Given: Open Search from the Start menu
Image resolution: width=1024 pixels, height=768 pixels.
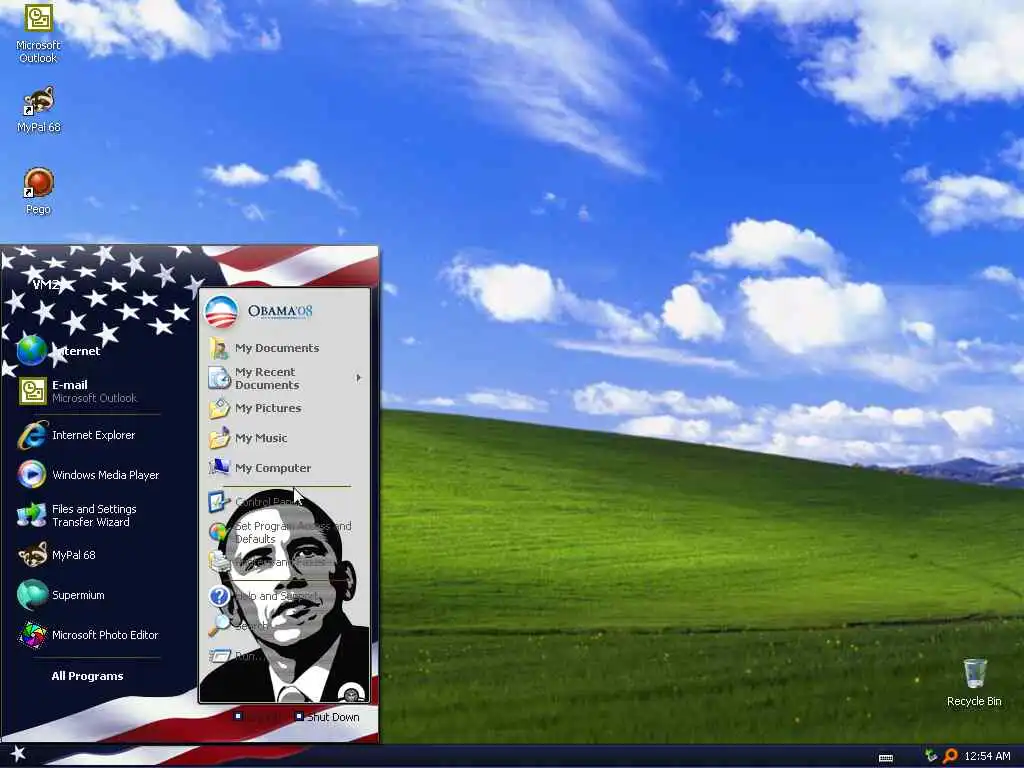Looking at the screenshot, I should 238,626.
